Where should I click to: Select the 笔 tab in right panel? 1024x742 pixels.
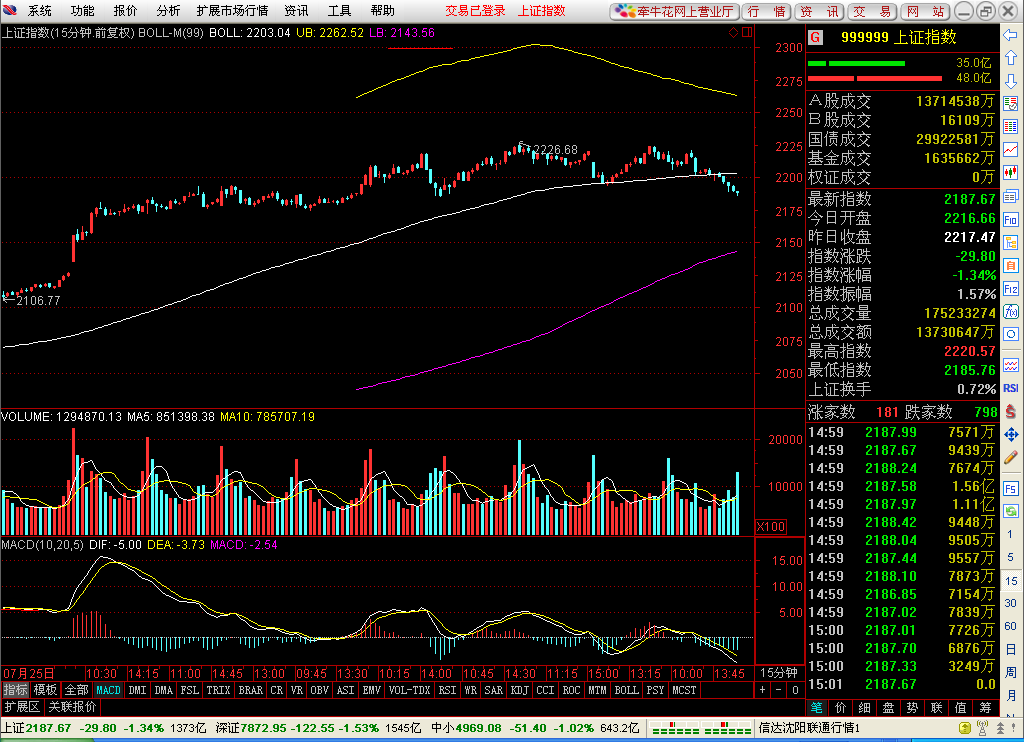click(817, 707)
